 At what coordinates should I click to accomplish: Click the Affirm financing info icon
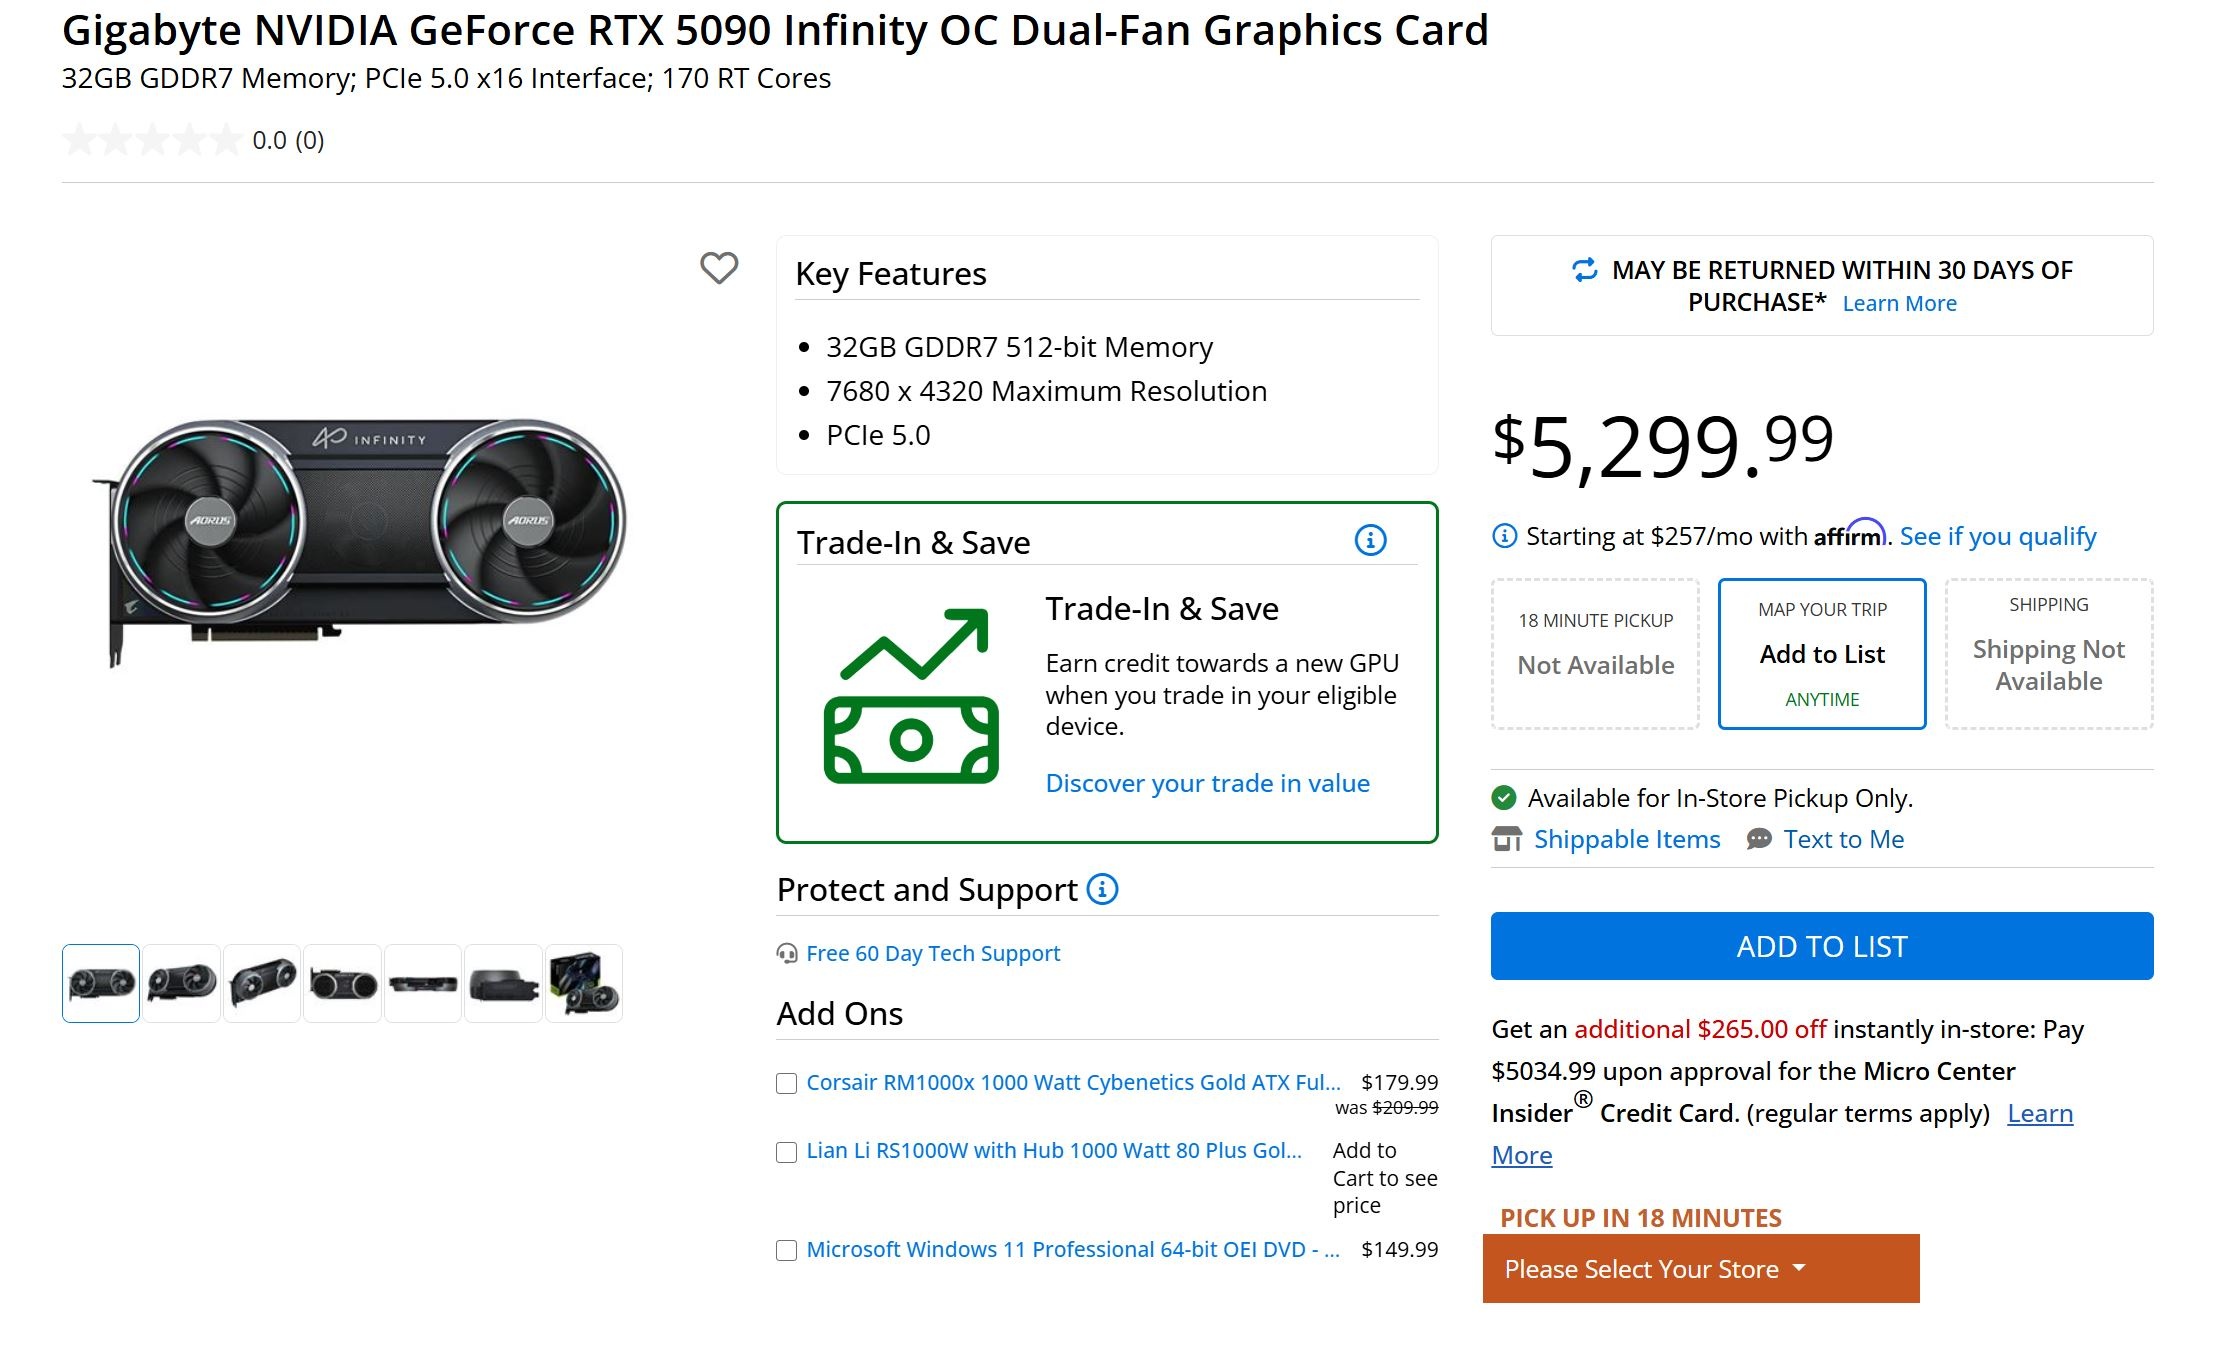[x=1504, y=536]
